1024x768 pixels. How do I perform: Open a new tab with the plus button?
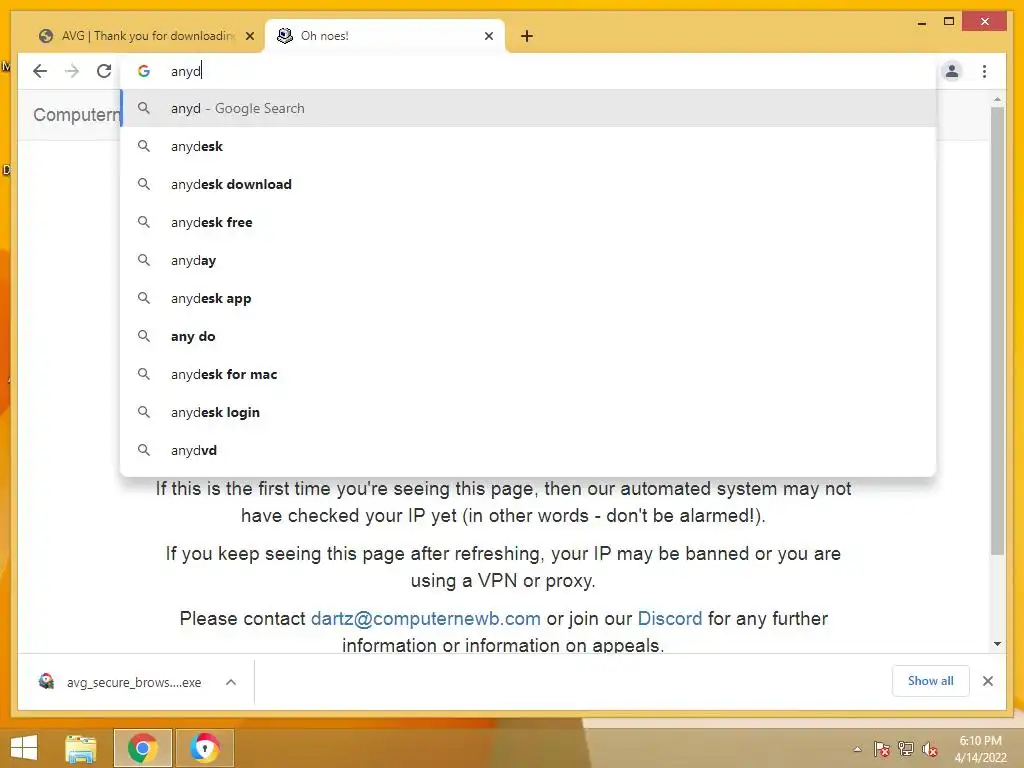pos(527,36)
